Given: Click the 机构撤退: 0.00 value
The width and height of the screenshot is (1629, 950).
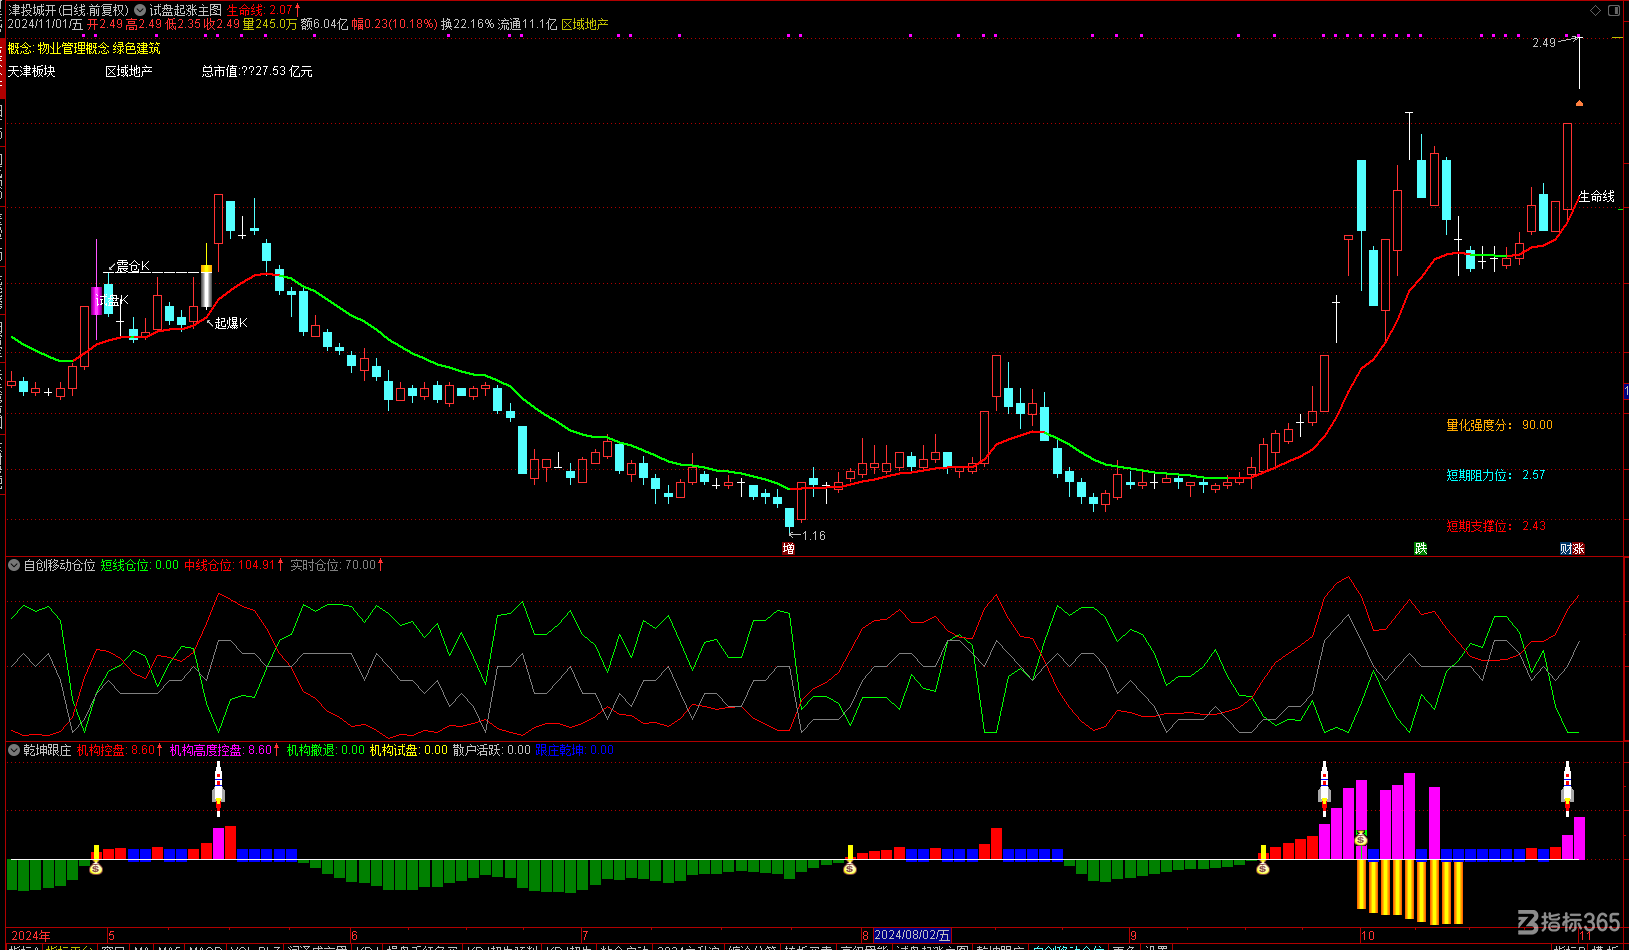Looking at the screenshot, I should [x=326, y=750].
